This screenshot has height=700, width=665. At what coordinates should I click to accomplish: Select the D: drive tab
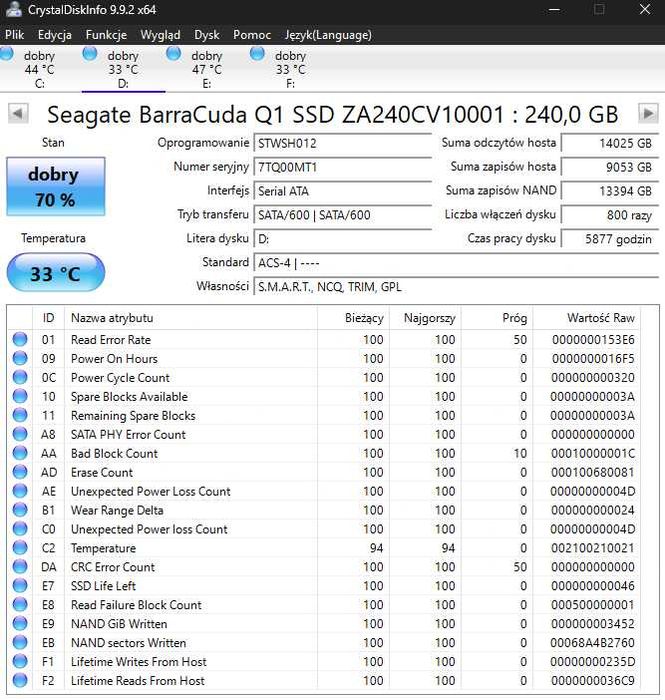tap(123, 69)
